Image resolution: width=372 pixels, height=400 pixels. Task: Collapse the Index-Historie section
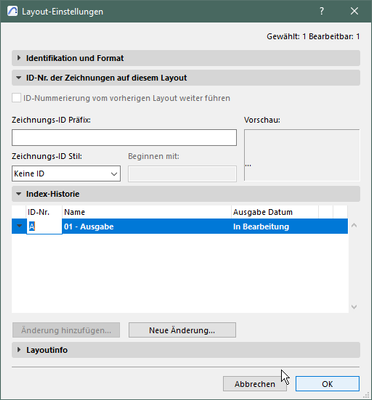point(186,194)
